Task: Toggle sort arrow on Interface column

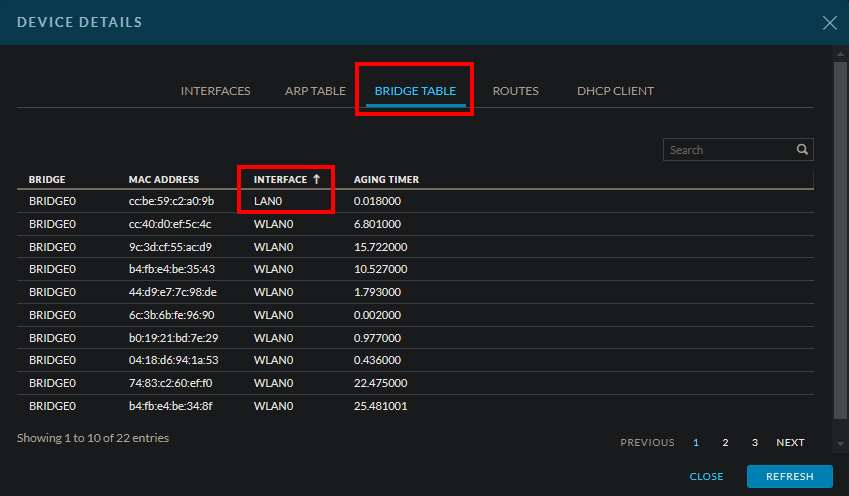Action: click(x=317, y=179)
